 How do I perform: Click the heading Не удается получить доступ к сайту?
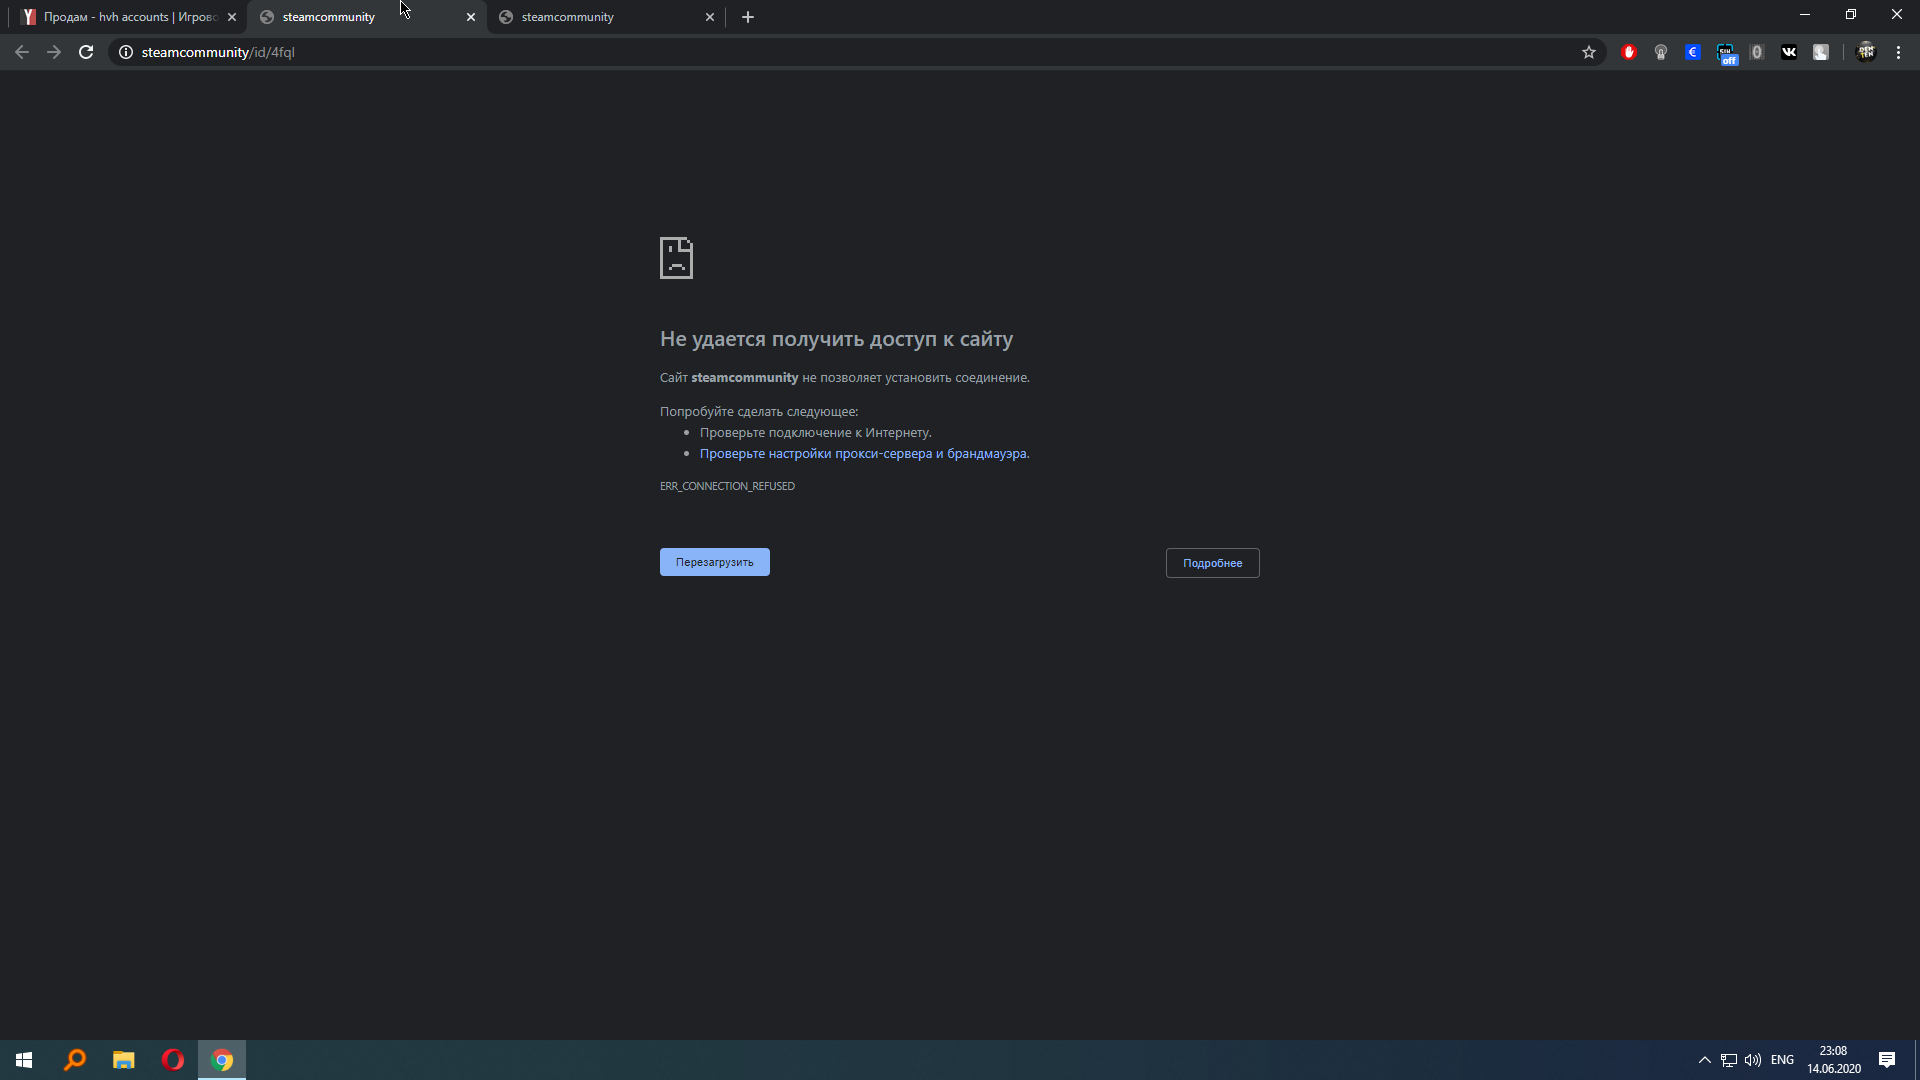836,339
